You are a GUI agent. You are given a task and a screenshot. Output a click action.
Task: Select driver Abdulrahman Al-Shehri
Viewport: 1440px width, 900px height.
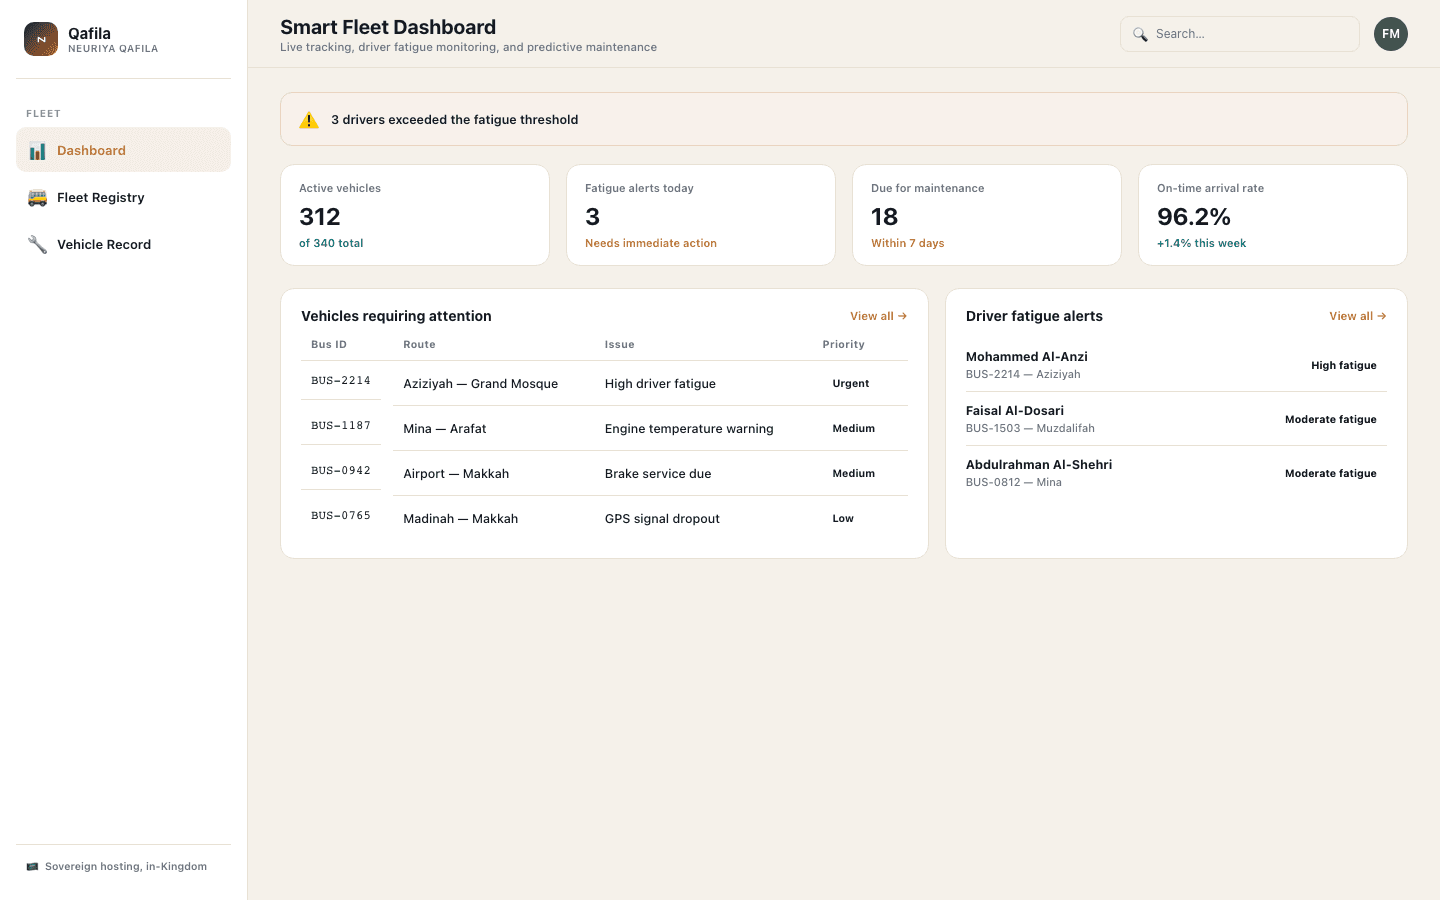[1039, 465]
